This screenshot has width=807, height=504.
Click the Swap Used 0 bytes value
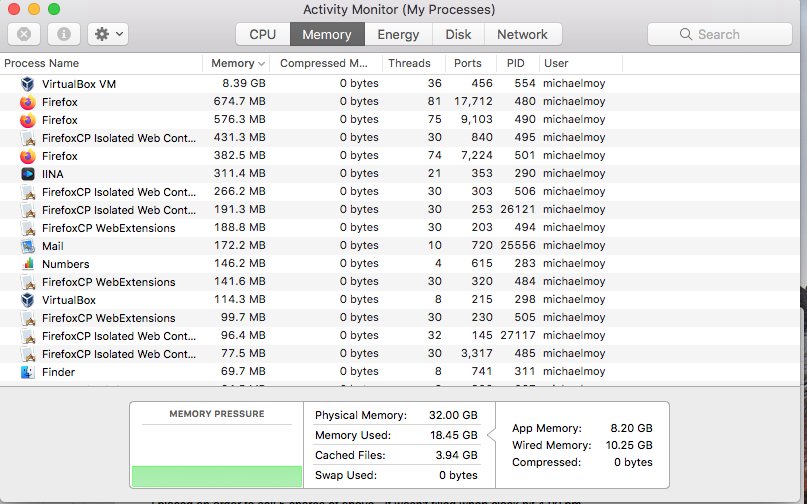click(458, 475)
